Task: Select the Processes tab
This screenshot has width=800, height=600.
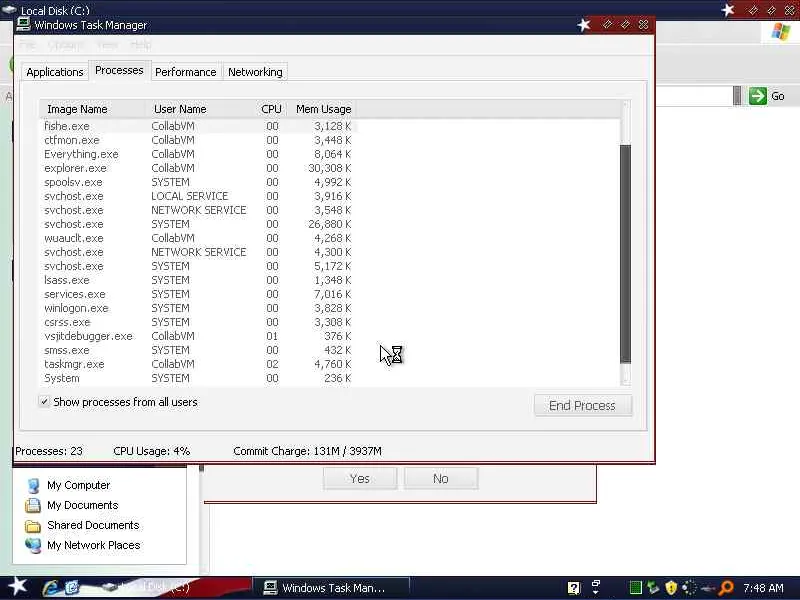Action: (x=119, y=70)
